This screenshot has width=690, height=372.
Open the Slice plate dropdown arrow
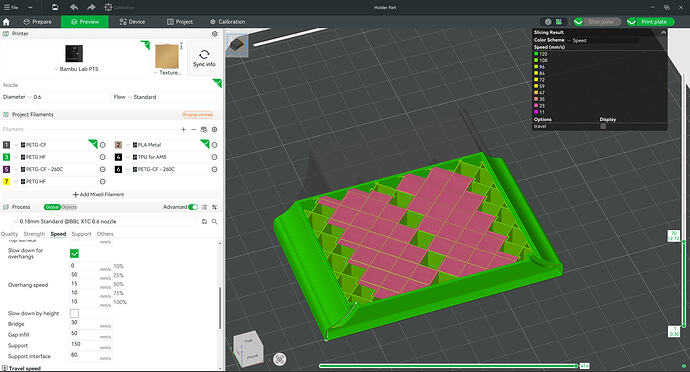point(578,22)
